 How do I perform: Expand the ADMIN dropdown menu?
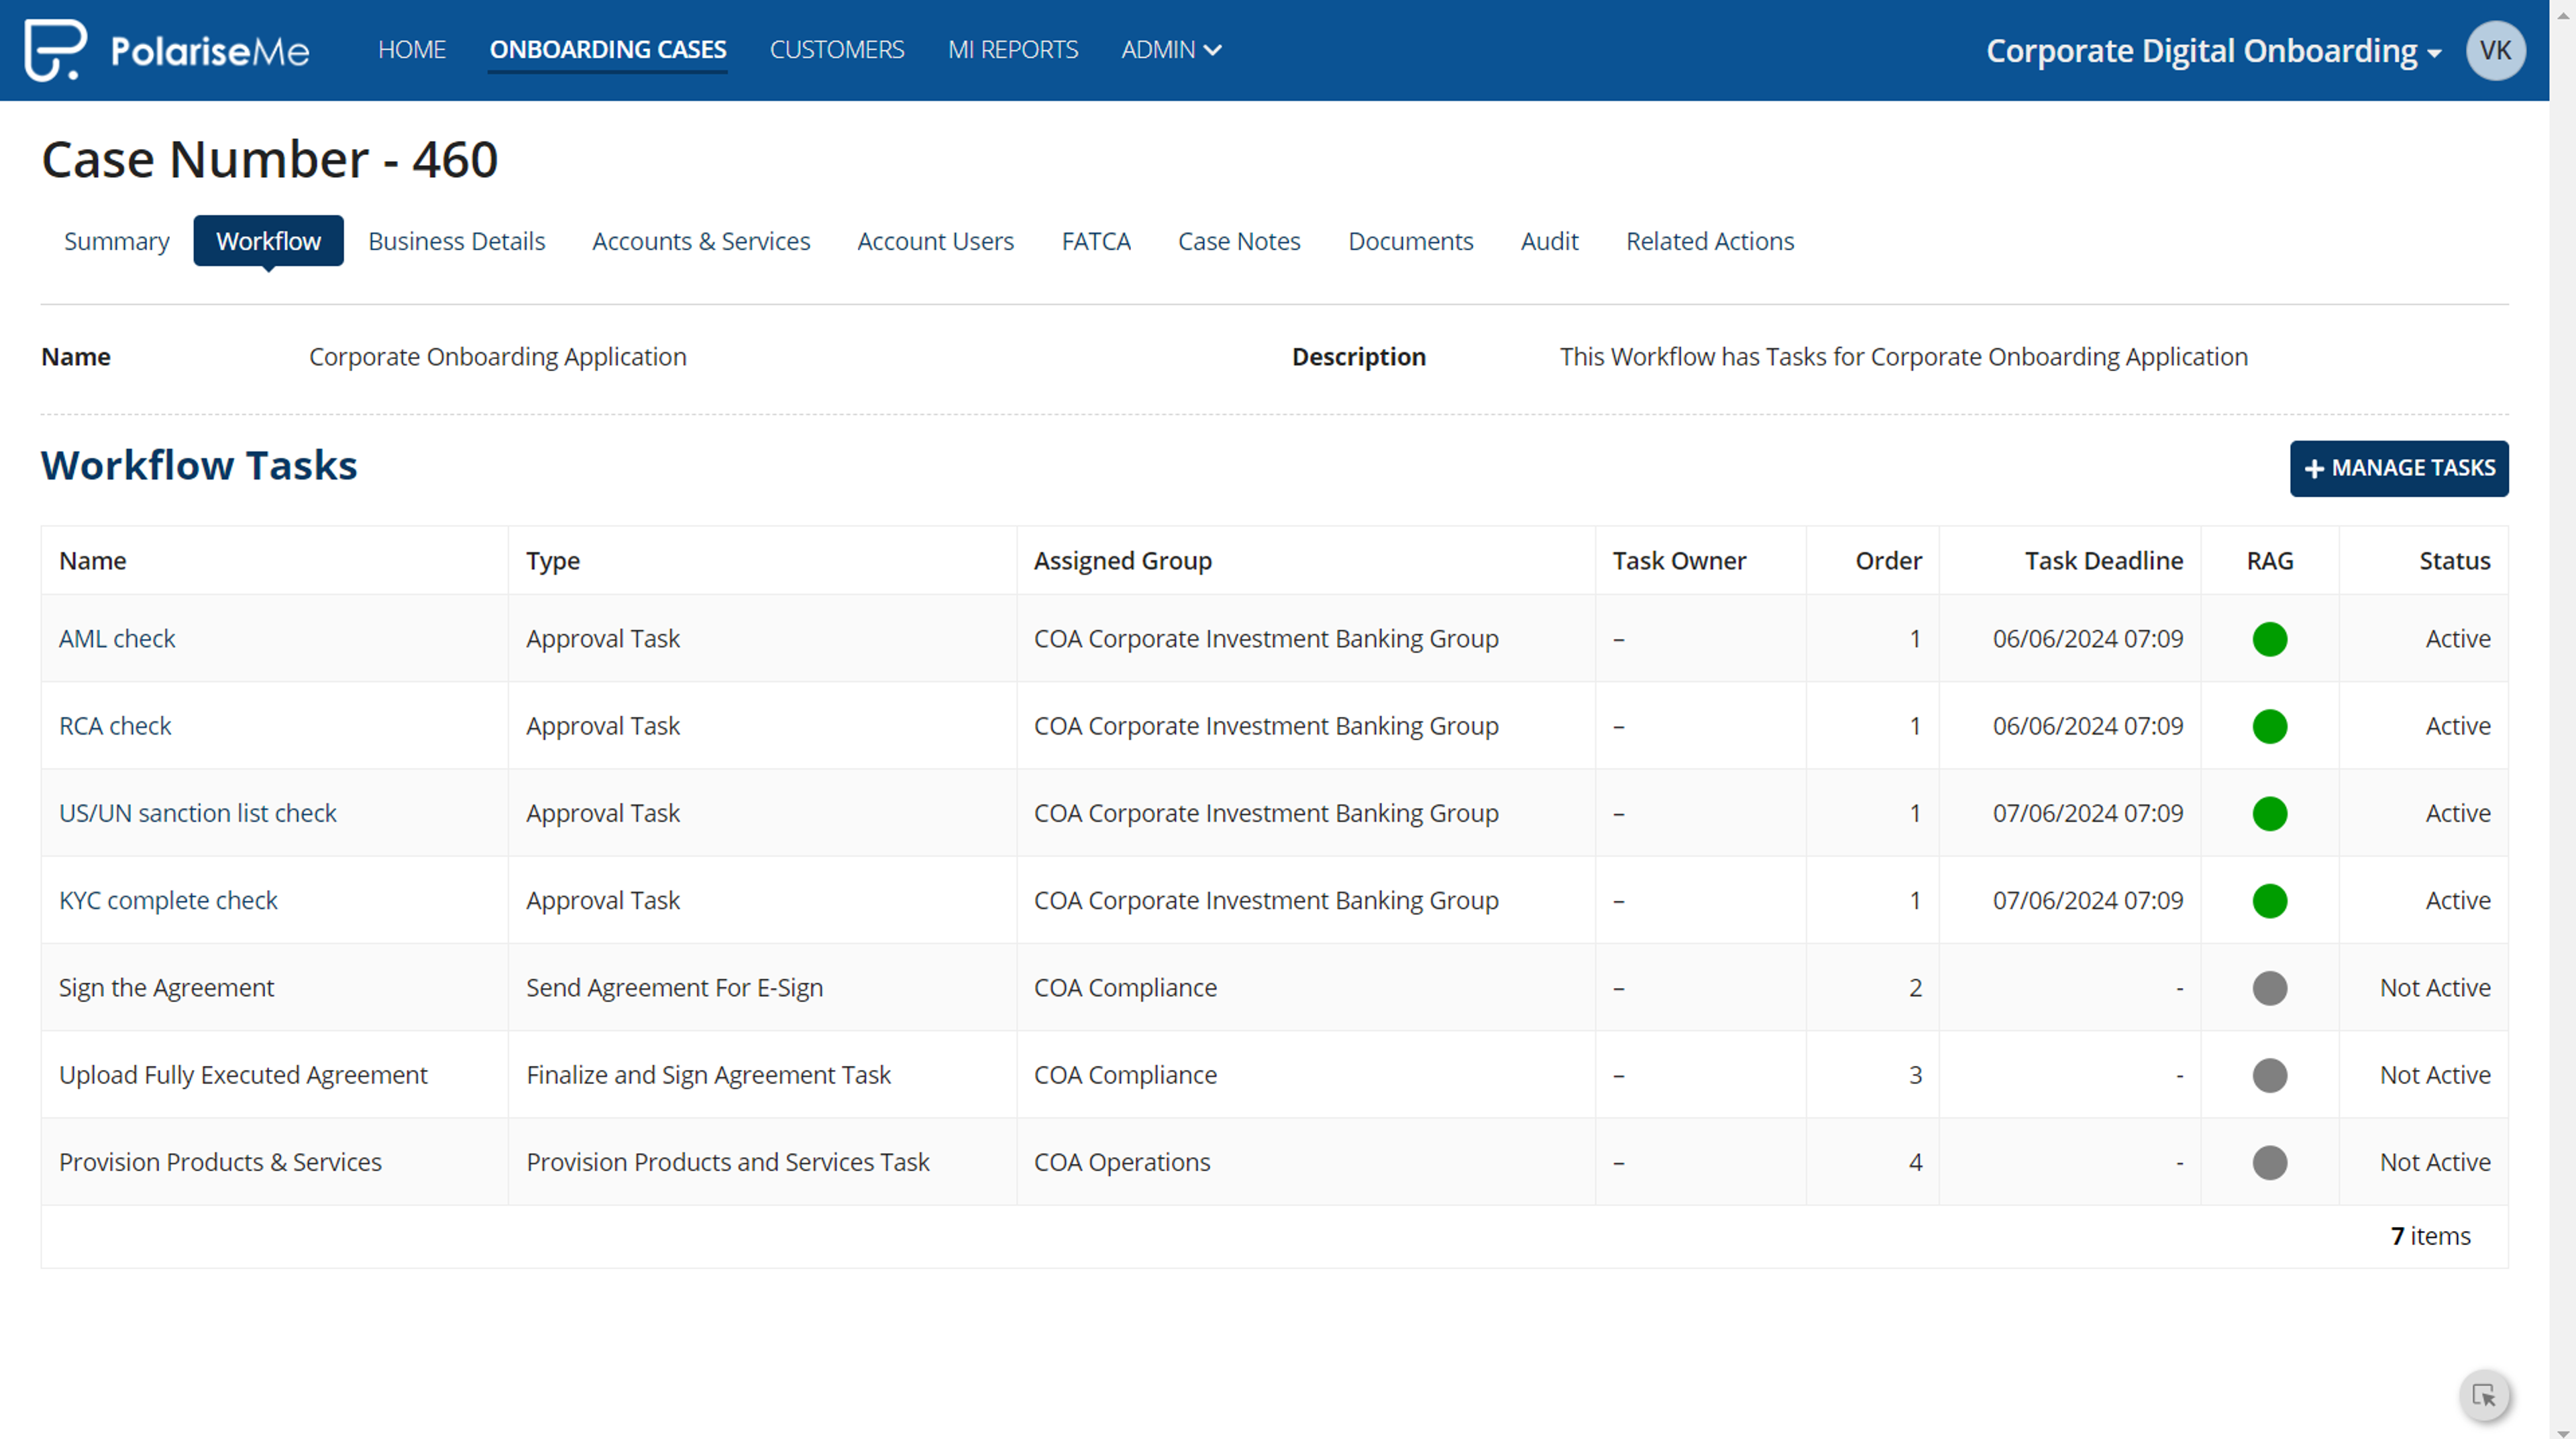[1171, 50]
